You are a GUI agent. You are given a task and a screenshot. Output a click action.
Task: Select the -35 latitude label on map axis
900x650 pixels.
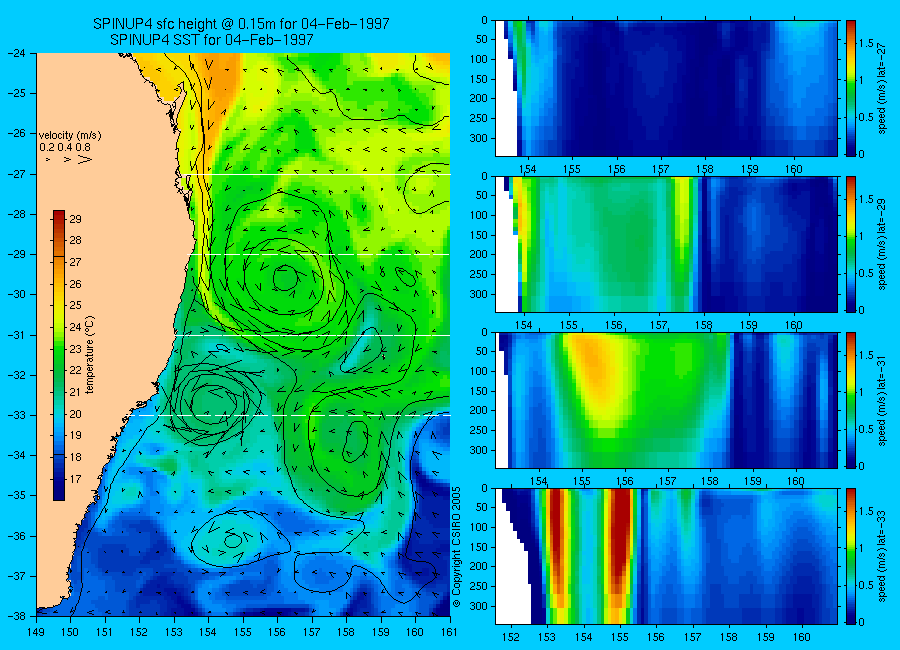click(x=16, y=495)
